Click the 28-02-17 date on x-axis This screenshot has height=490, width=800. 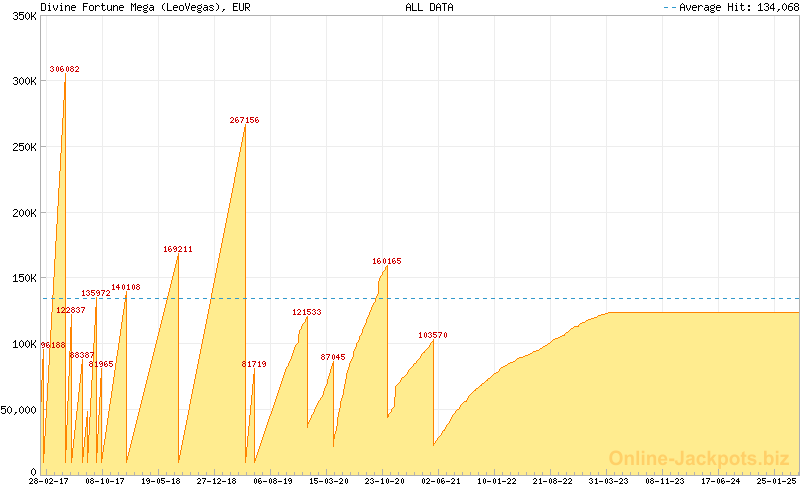coord(48,481)
